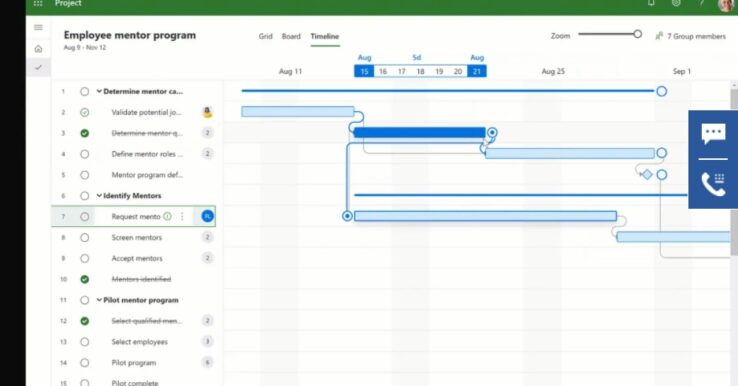
Task: Select the Aug 15 timeline date
Action: coord(364,72)
